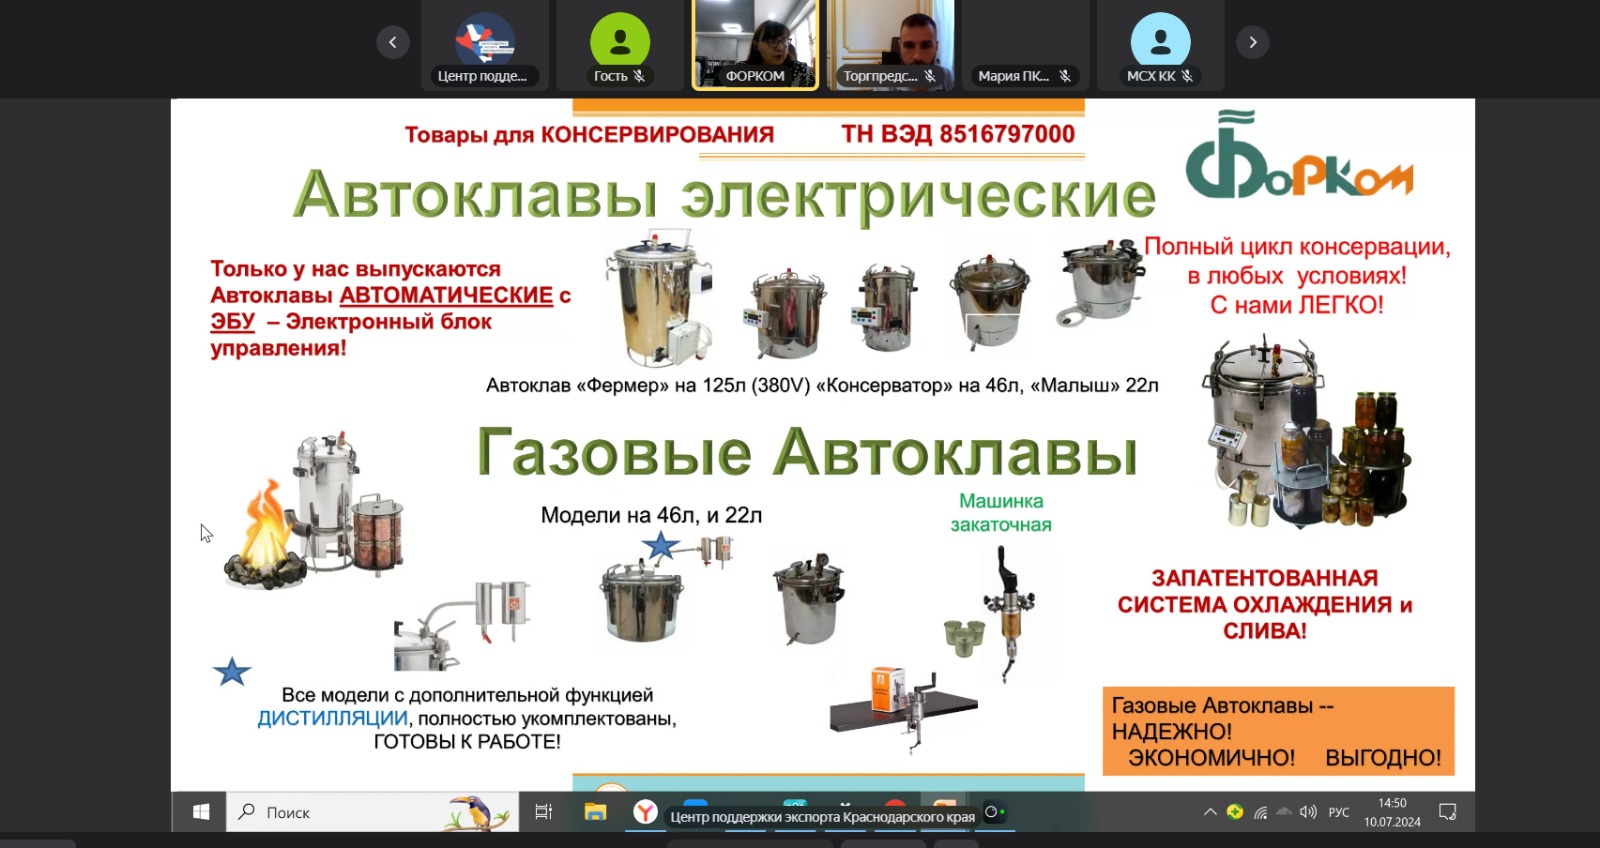
Task: Open Yandex Browser from the taskbar
Action: [645, 812]
